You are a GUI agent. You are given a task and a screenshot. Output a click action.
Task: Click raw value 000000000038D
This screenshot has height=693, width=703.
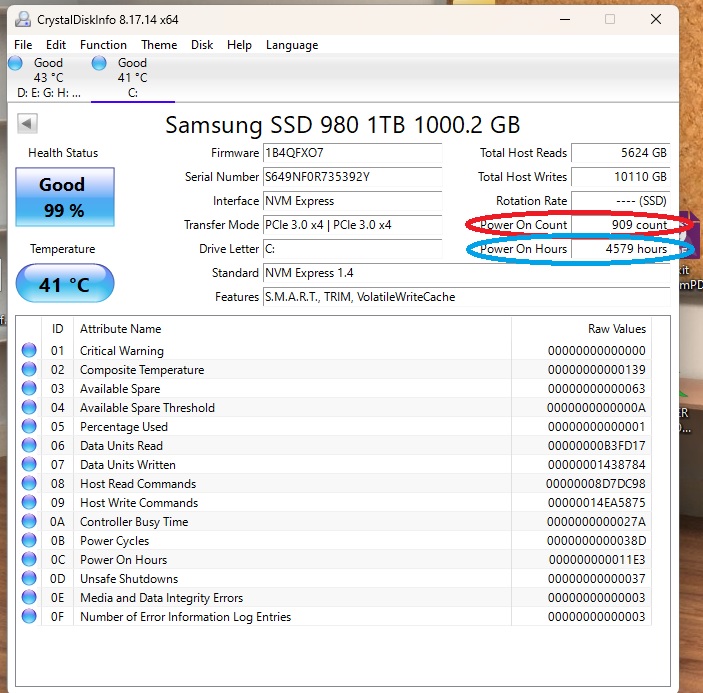[596, 541]
